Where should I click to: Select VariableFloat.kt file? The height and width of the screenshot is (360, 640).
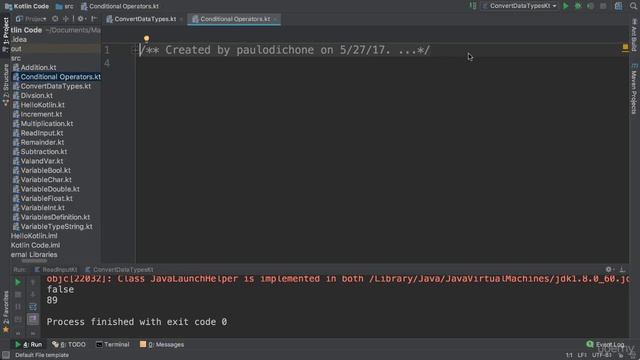(x=47, y=199)
